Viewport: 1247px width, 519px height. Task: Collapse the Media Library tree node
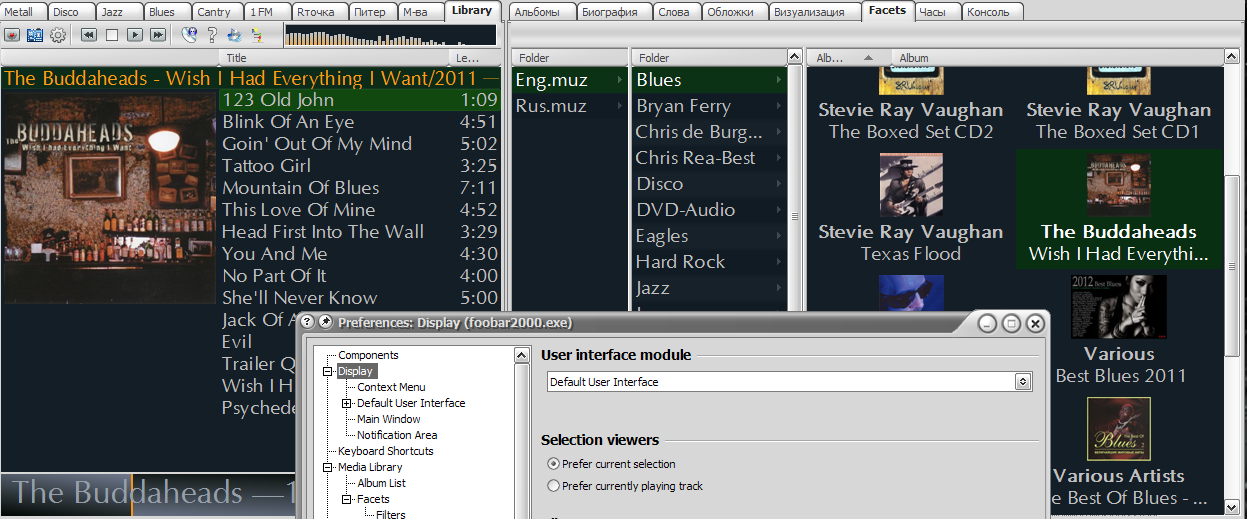(329, 467)
